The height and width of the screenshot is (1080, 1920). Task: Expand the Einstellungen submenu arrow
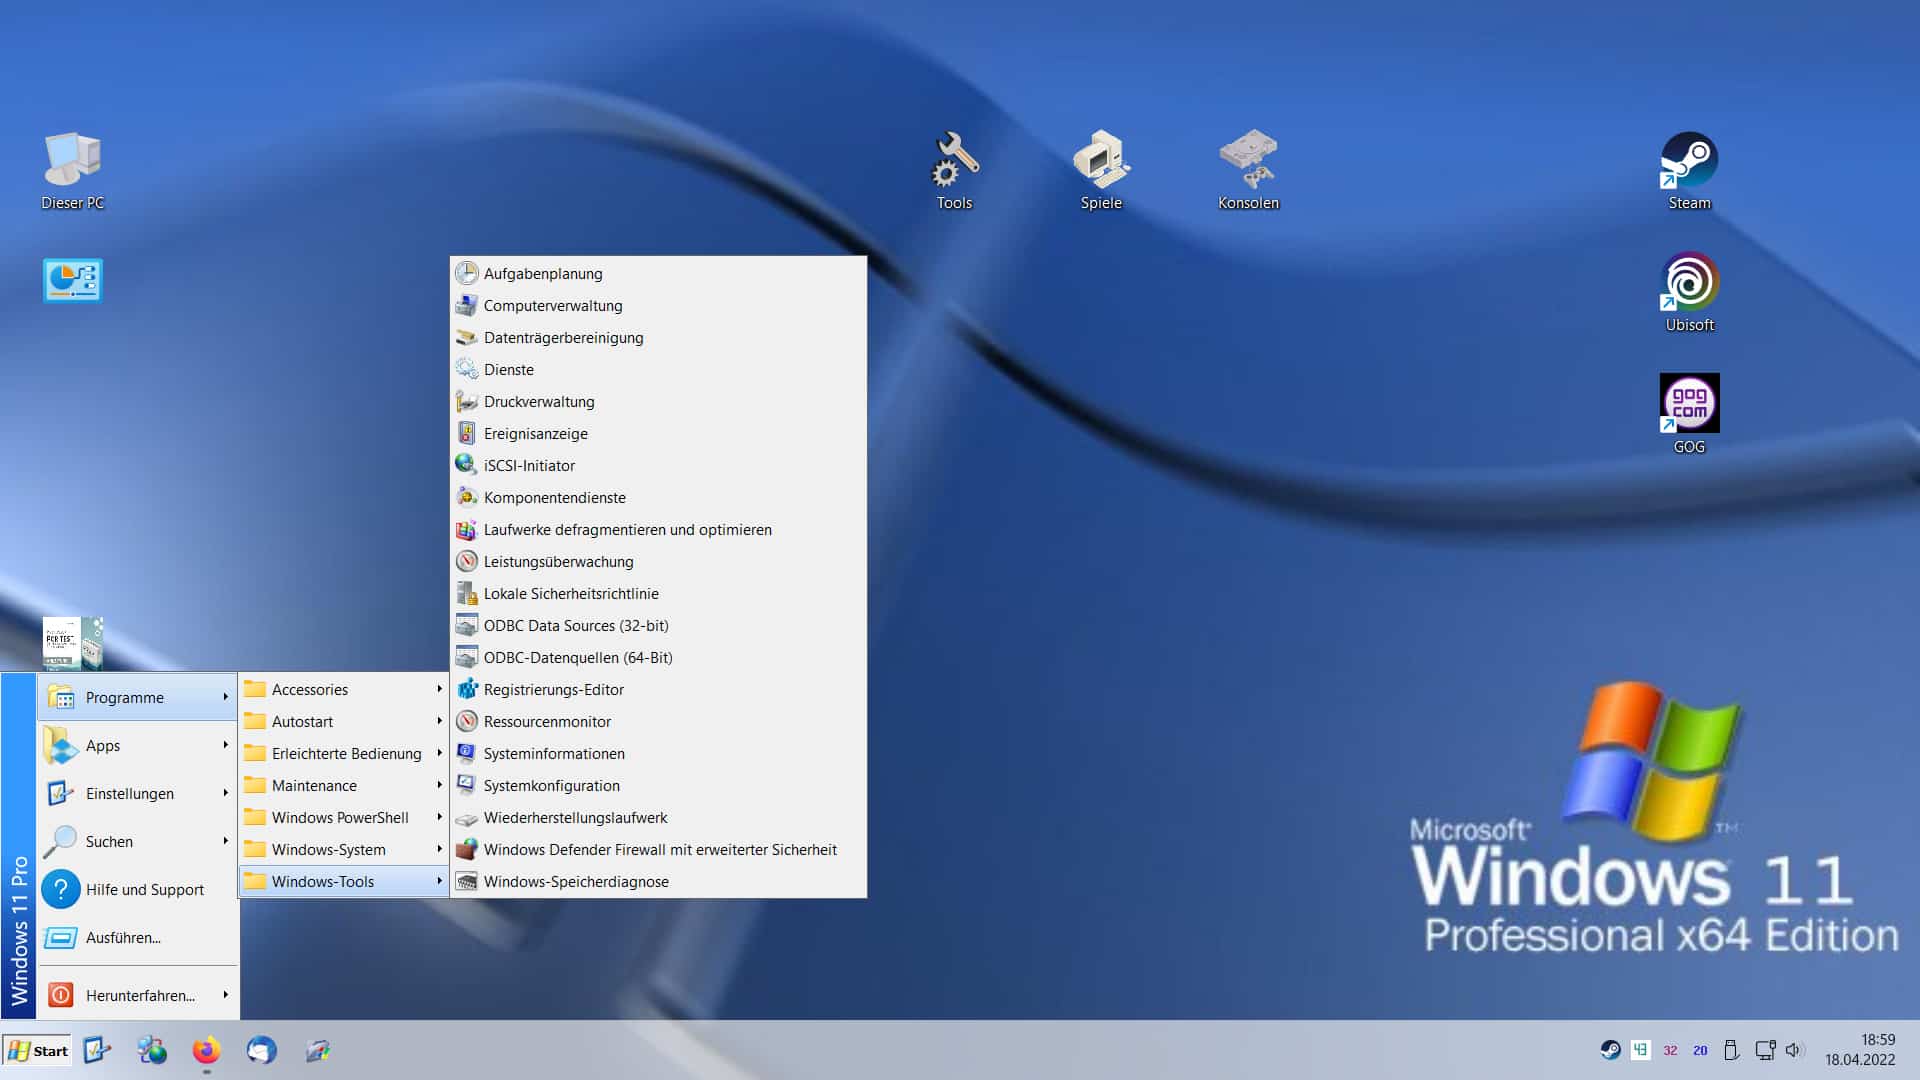225,793
